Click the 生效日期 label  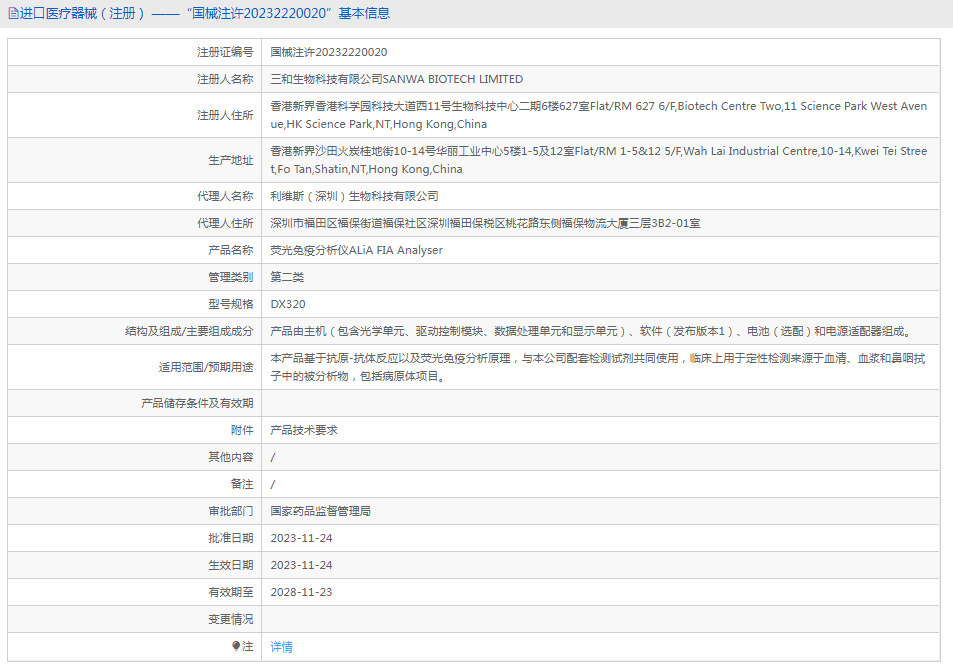click(x=231, y=565)
